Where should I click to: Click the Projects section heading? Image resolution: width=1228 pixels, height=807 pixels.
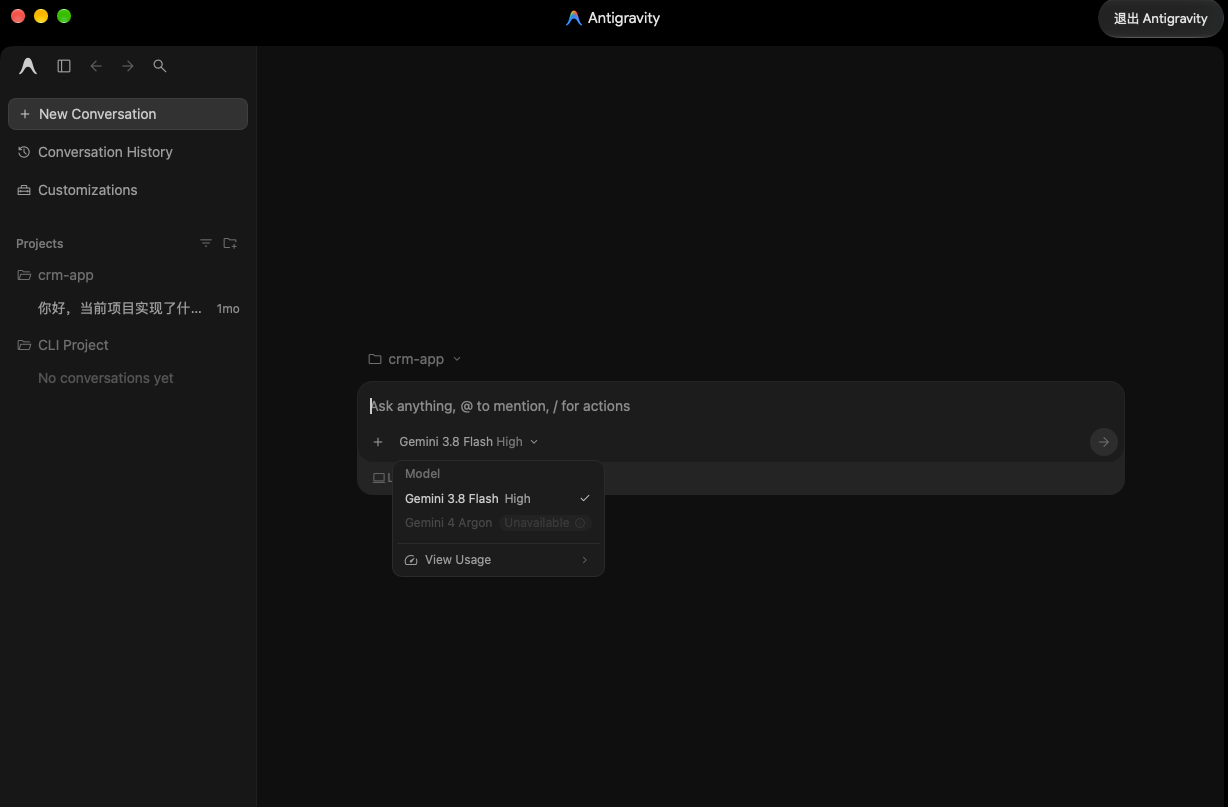tap(40, 244)
